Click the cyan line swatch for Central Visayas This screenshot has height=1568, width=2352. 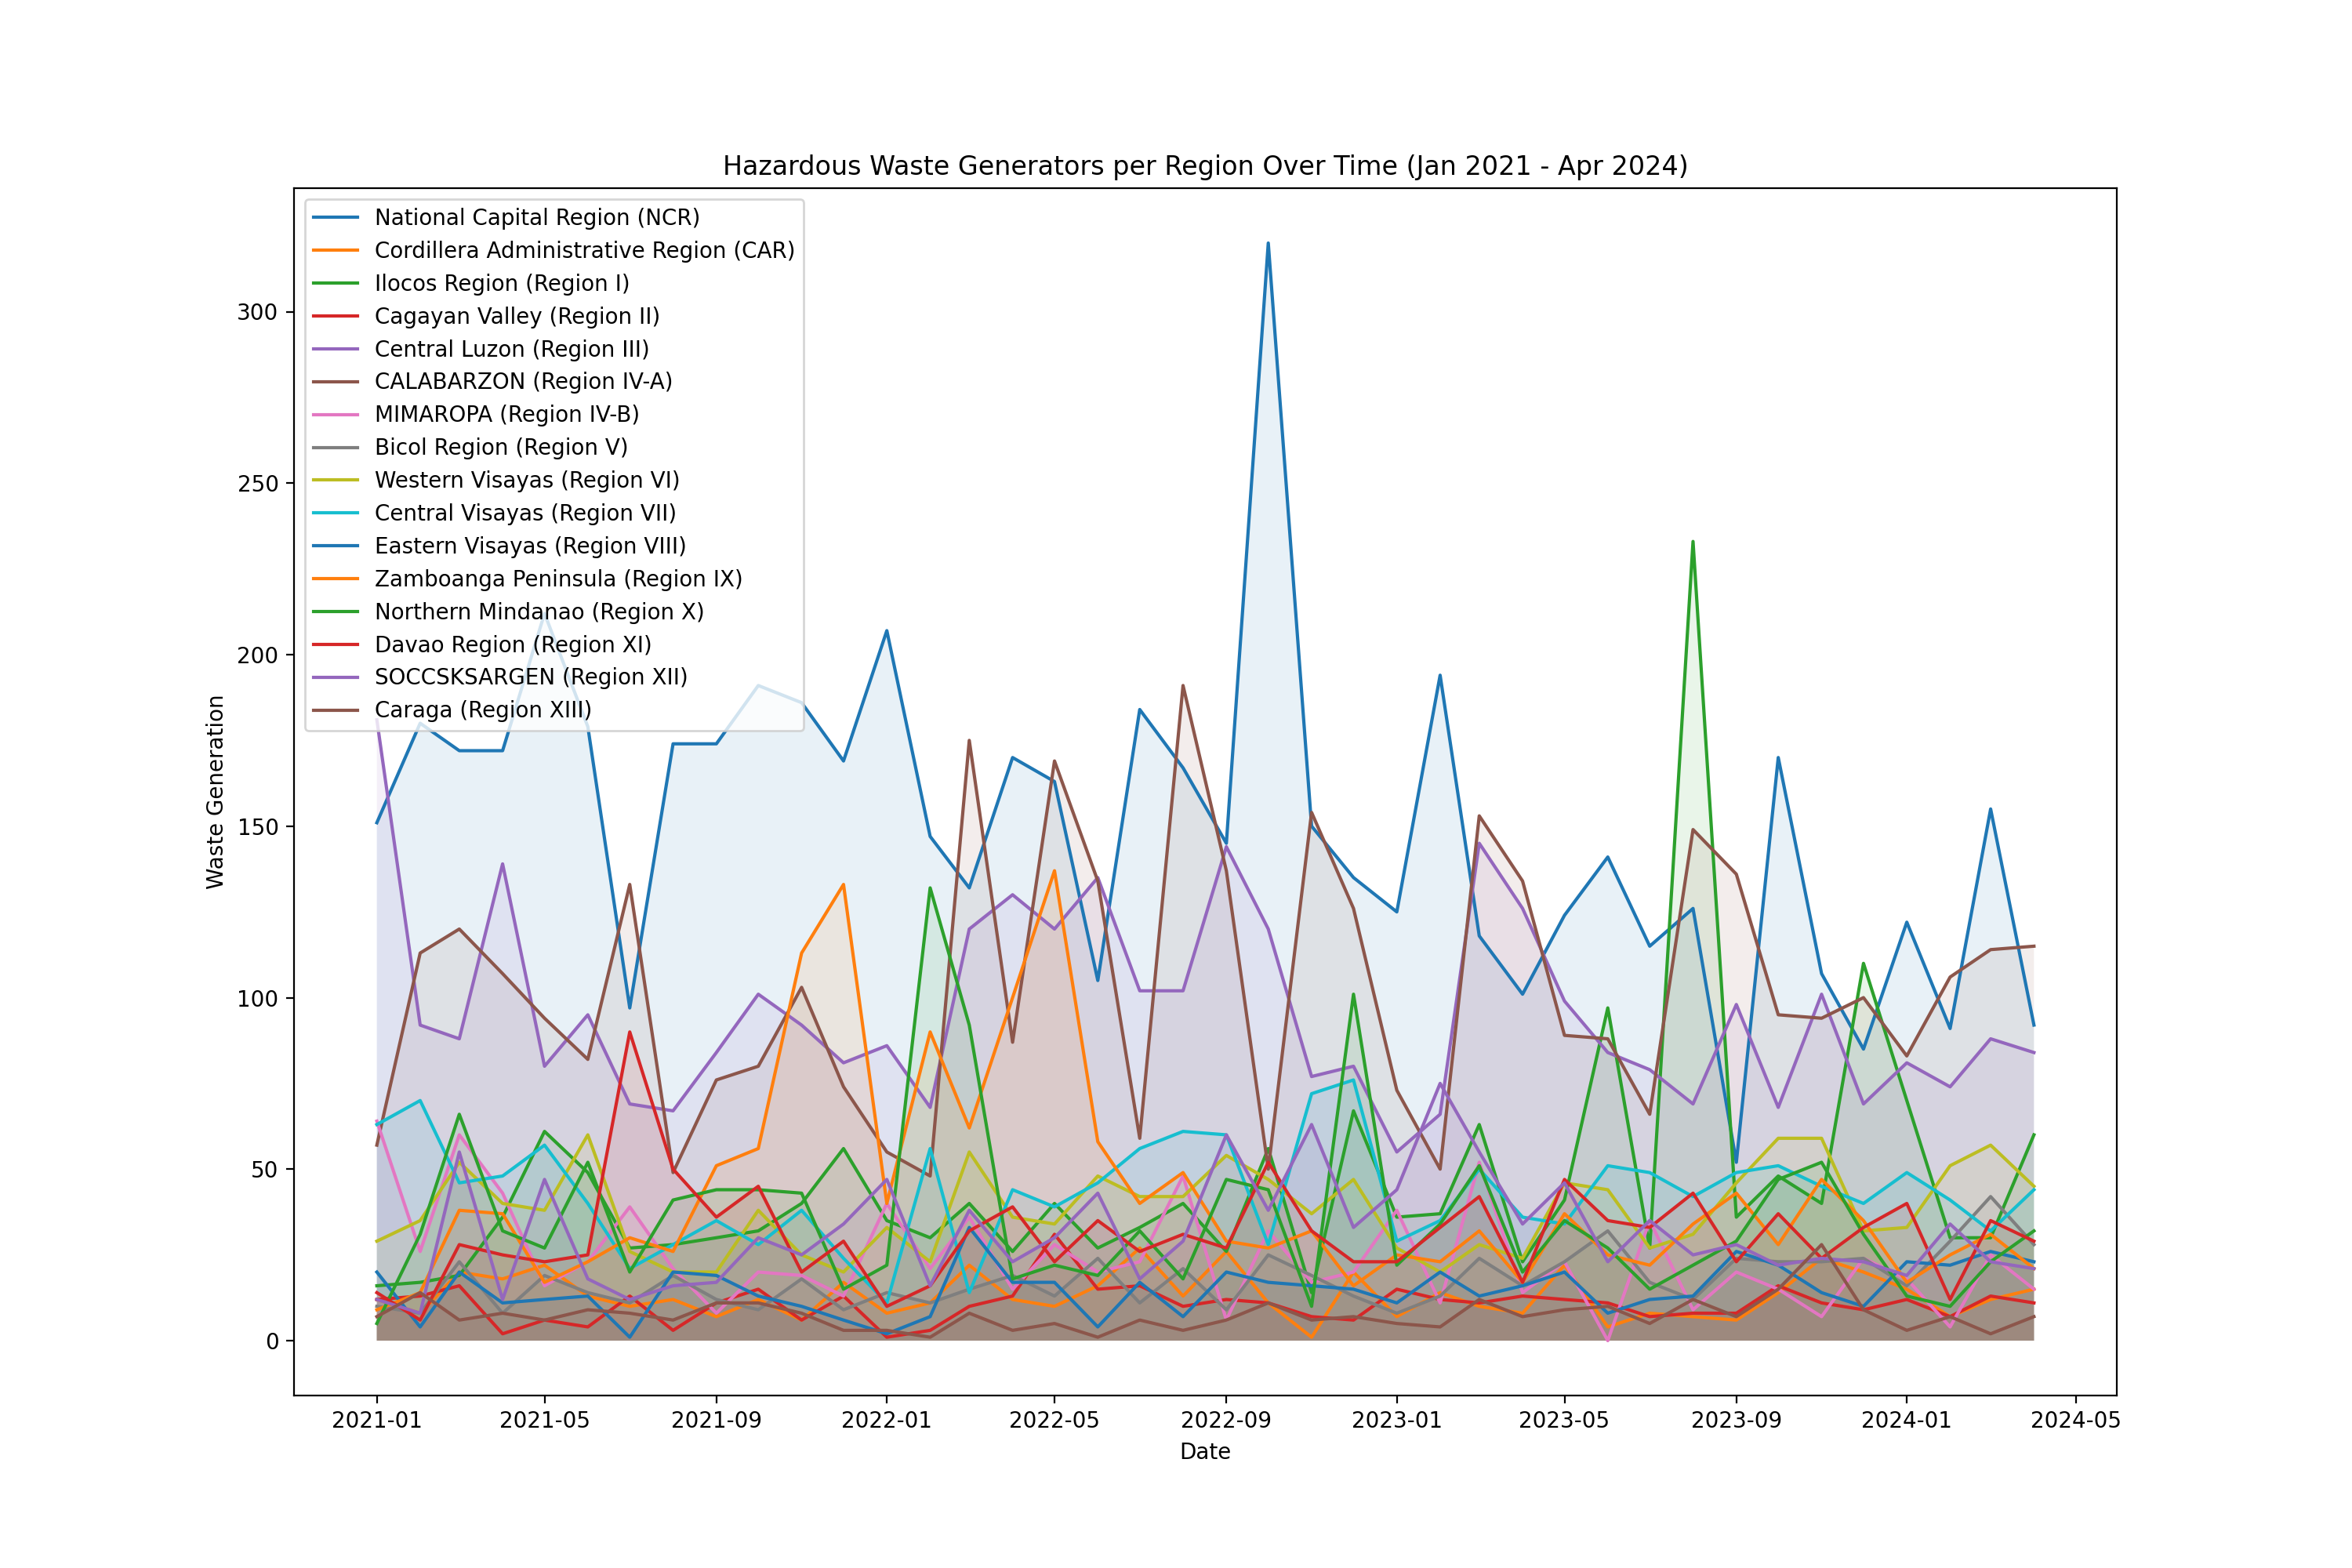click(335, 513)
